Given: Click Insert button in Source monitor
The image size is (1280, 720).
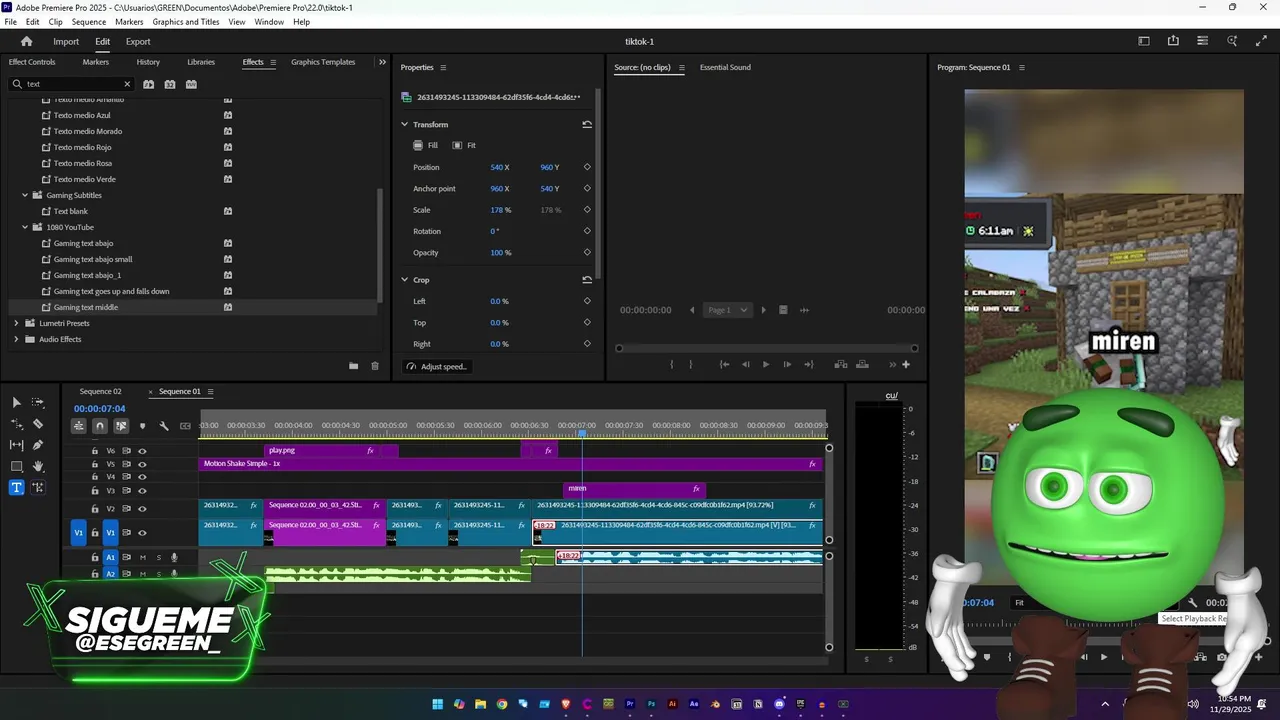Looking at the screenshot, I should (841, 364).
